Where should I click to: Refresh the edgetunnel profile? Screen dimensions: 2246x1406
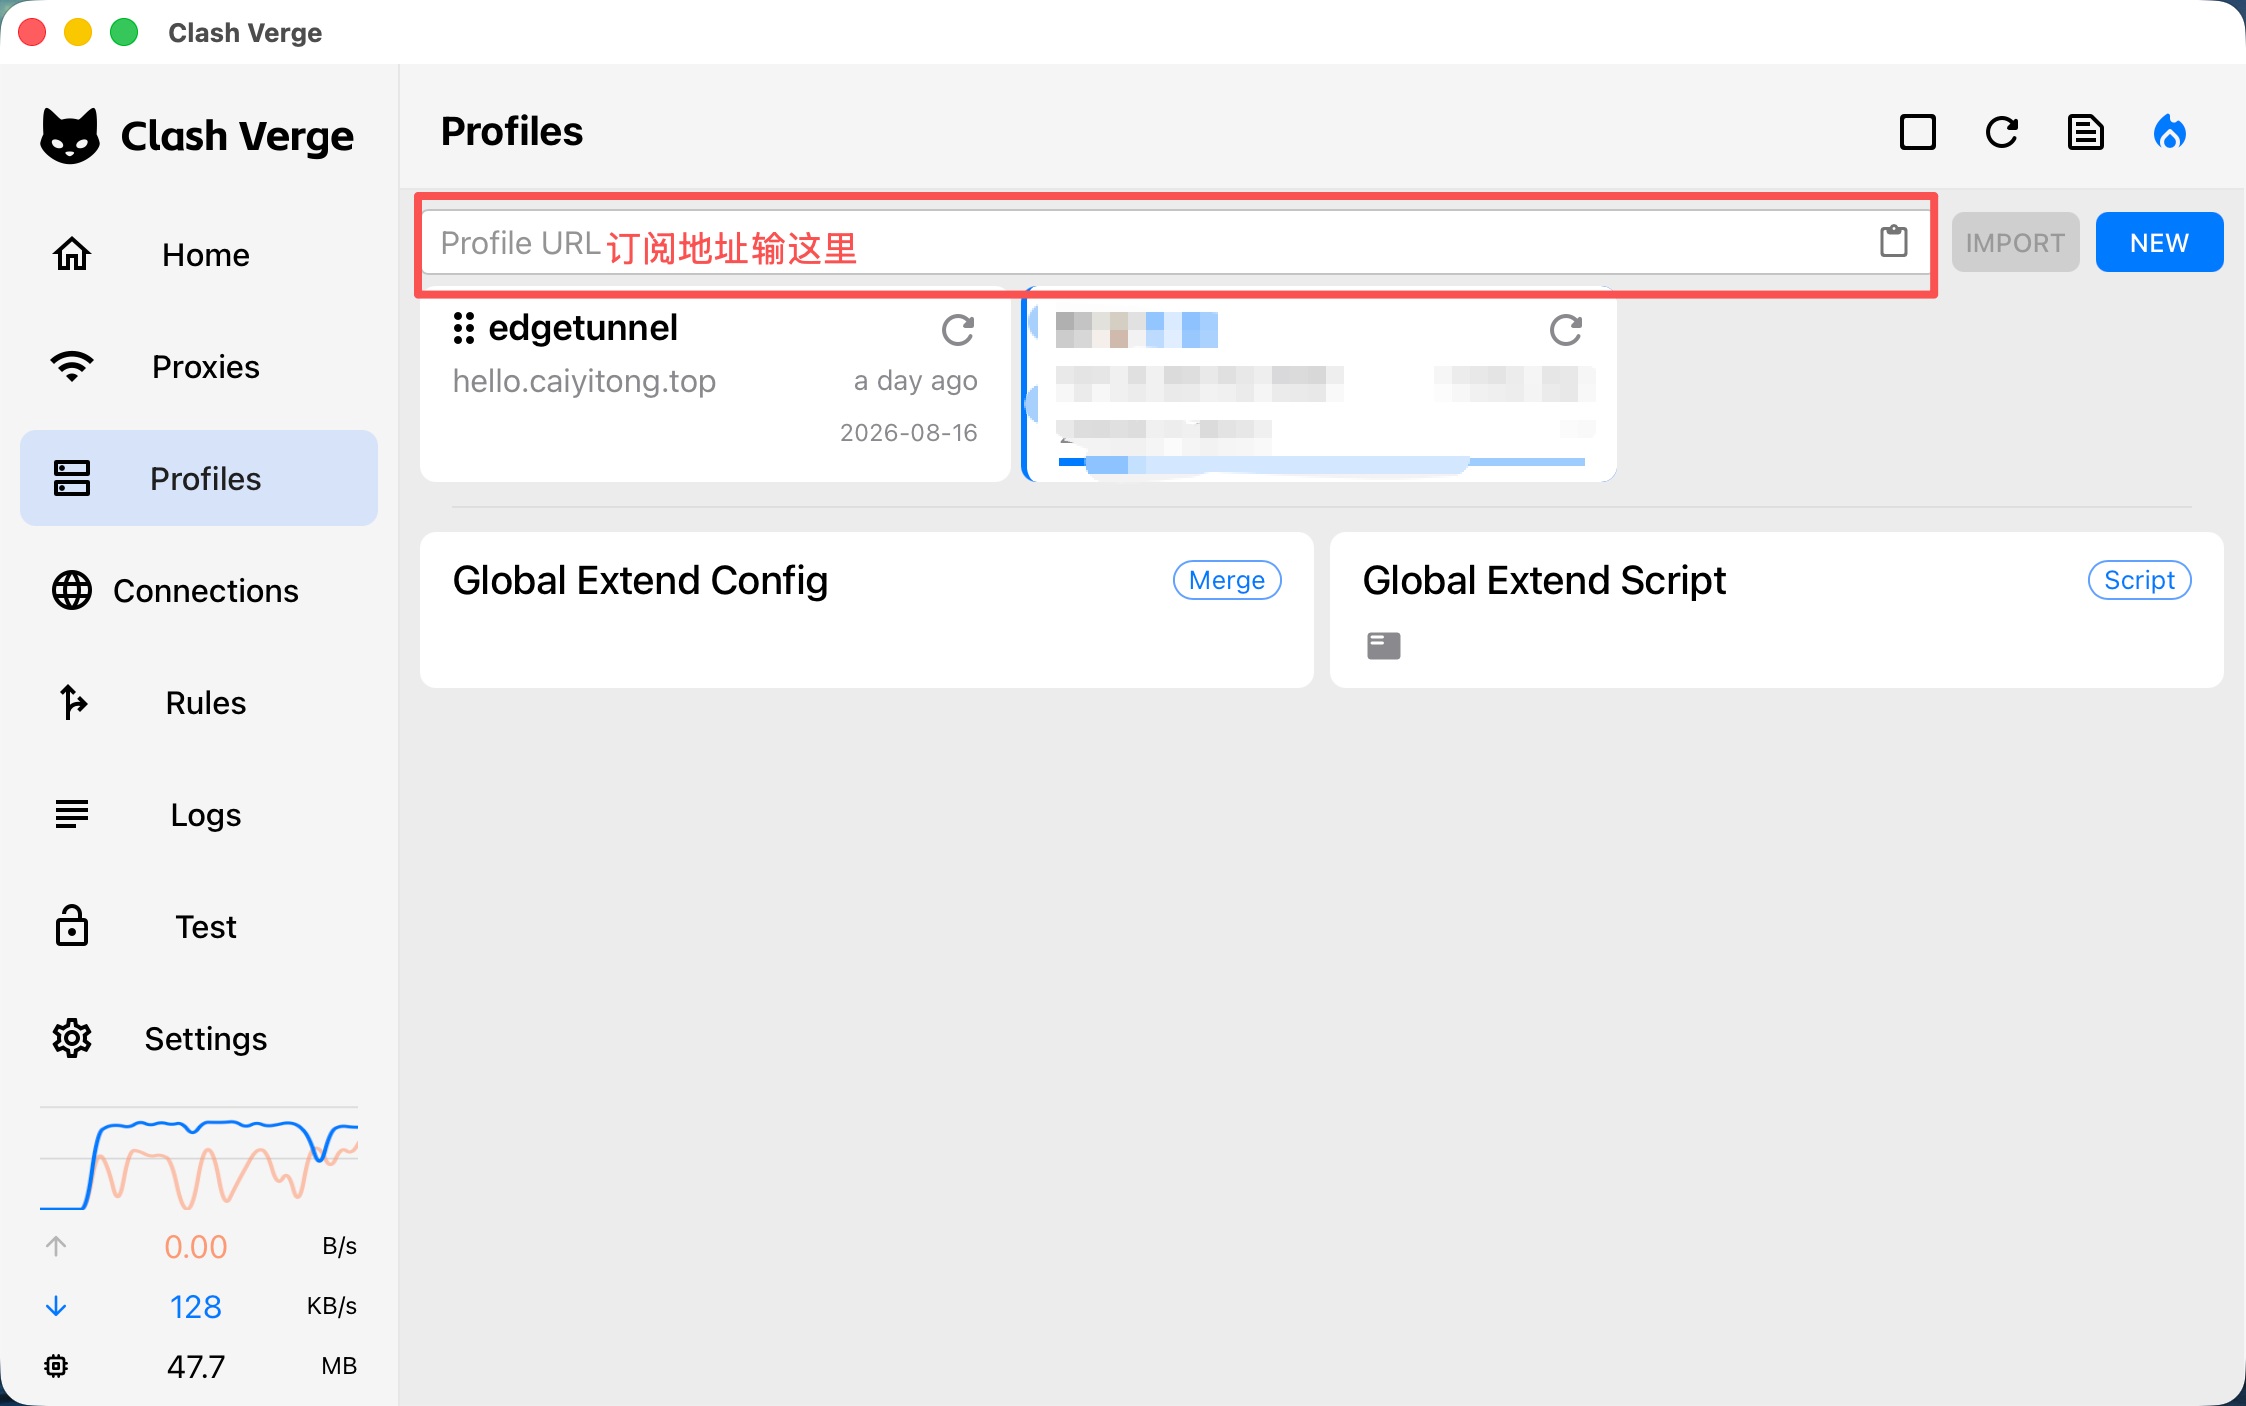[x=958, y=329]
